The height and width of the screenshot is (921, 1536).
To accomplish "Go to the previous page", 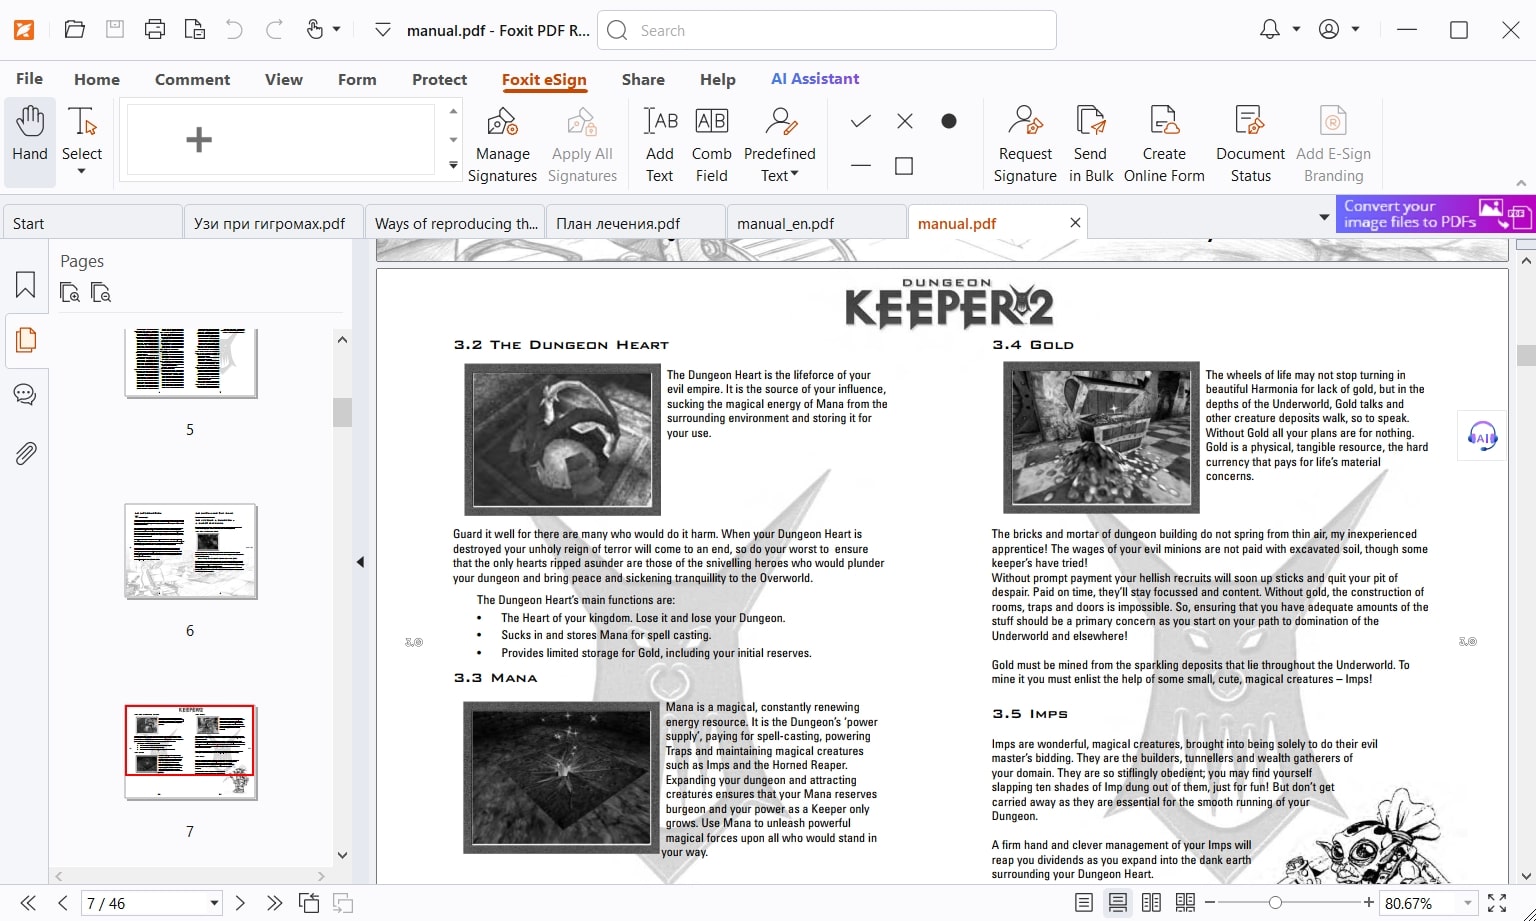I will coord(62,903).
